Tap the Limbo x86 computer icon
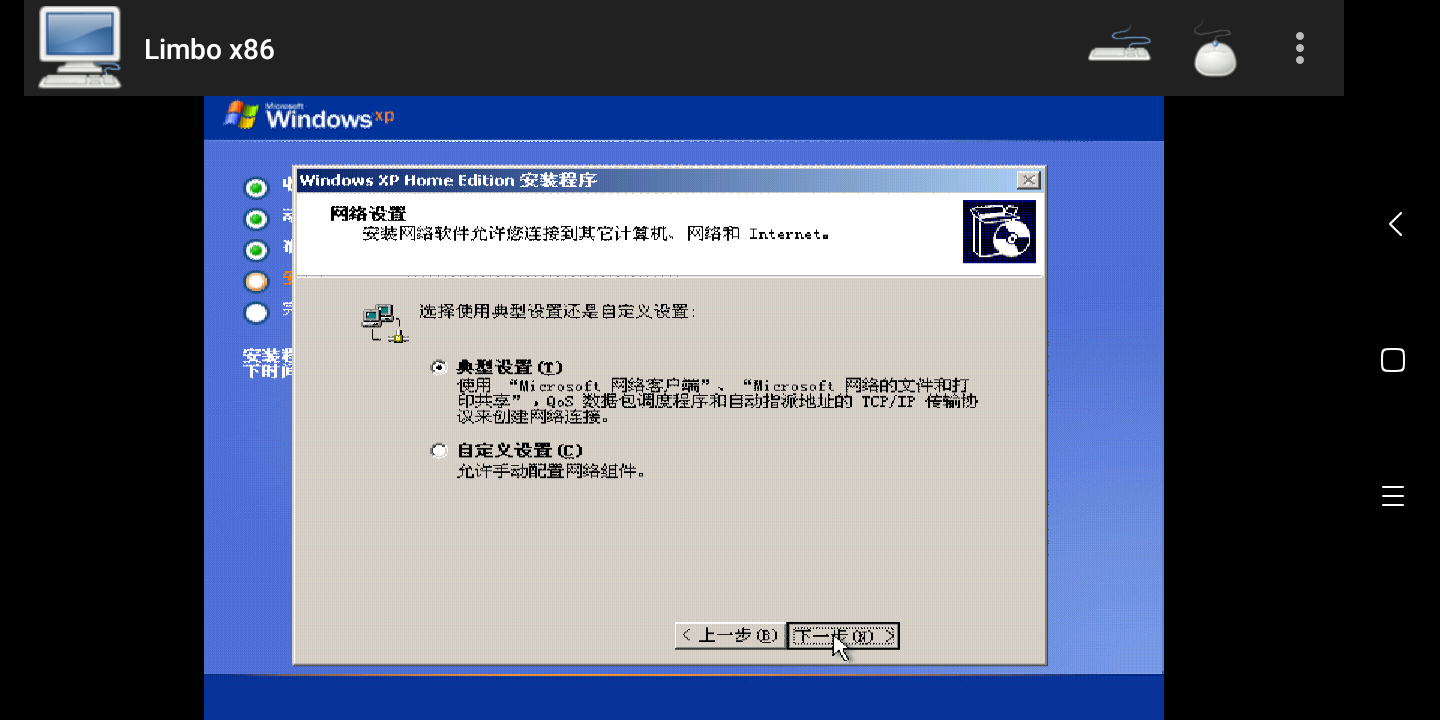This screenshot has height=720, width=1440. (80, 48)
